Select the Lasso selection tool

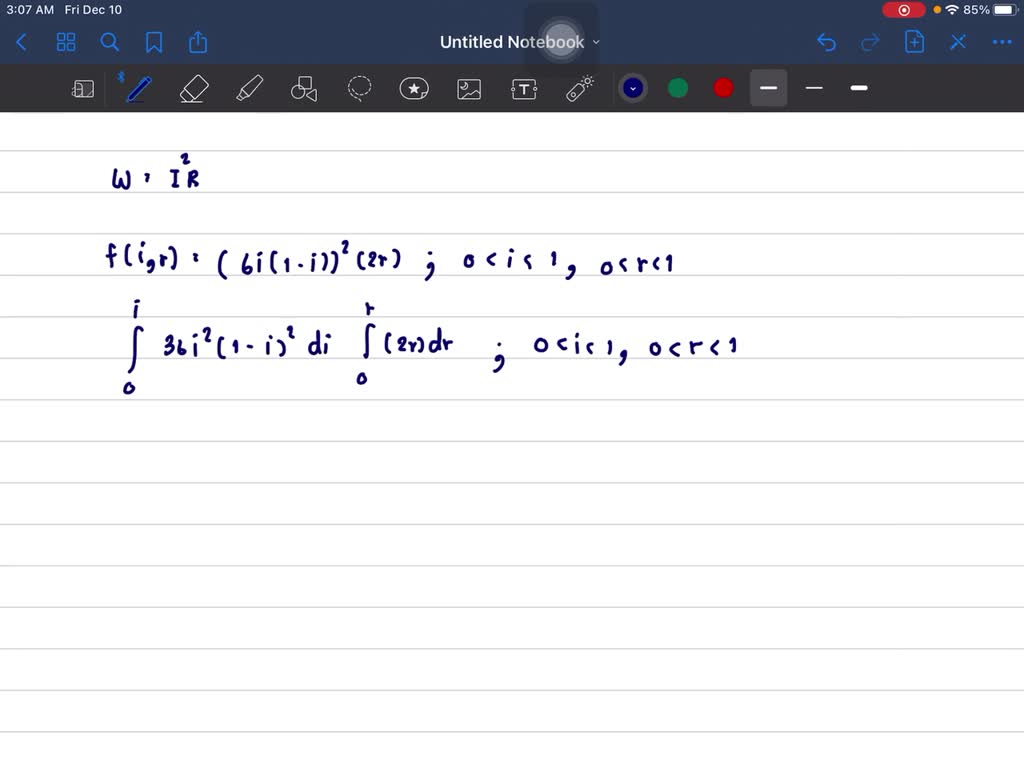[359, 89]
